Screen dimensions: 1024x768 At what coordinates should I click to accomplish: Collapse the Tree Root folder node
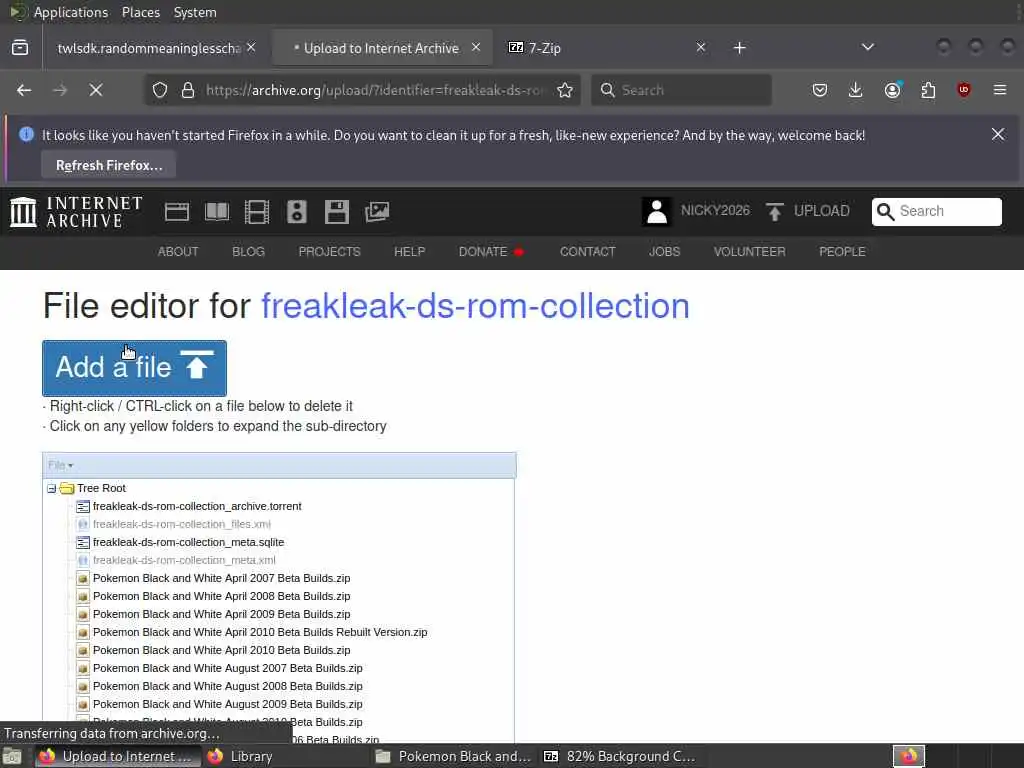(52, 488)
